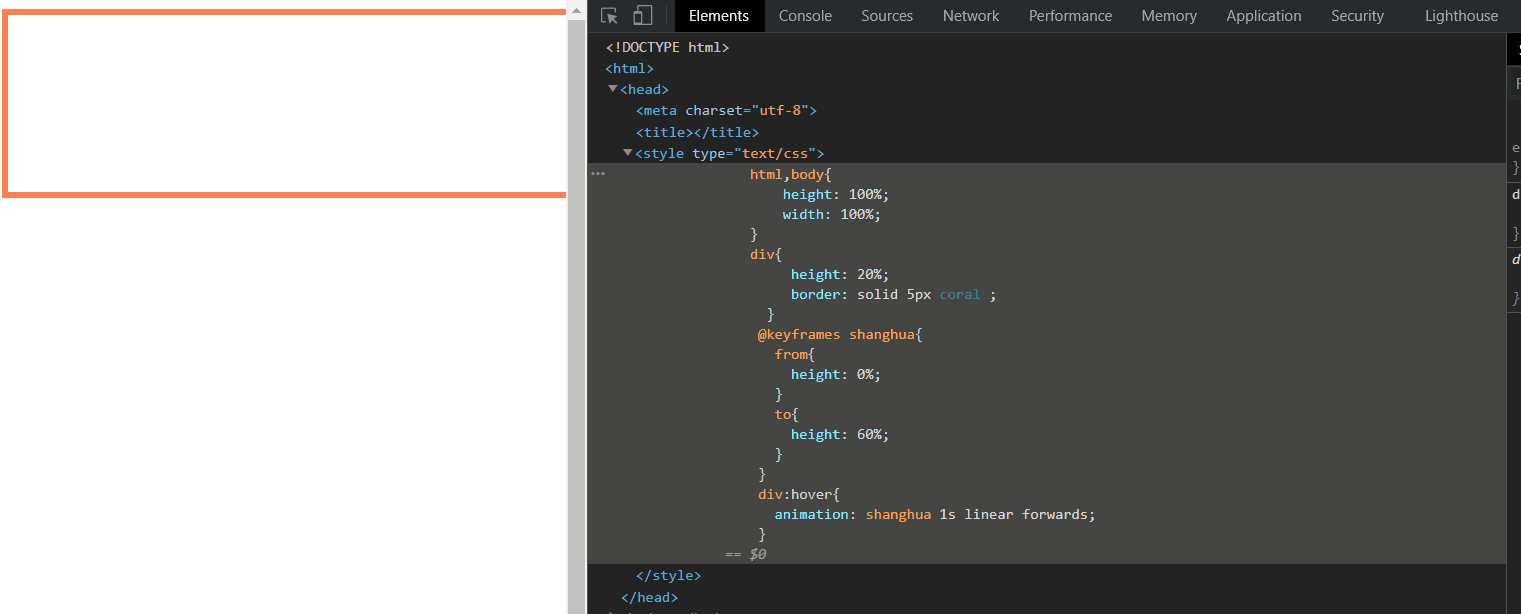Switch to the Console tab
1521x614 pixels.
[x=805, y=16]
